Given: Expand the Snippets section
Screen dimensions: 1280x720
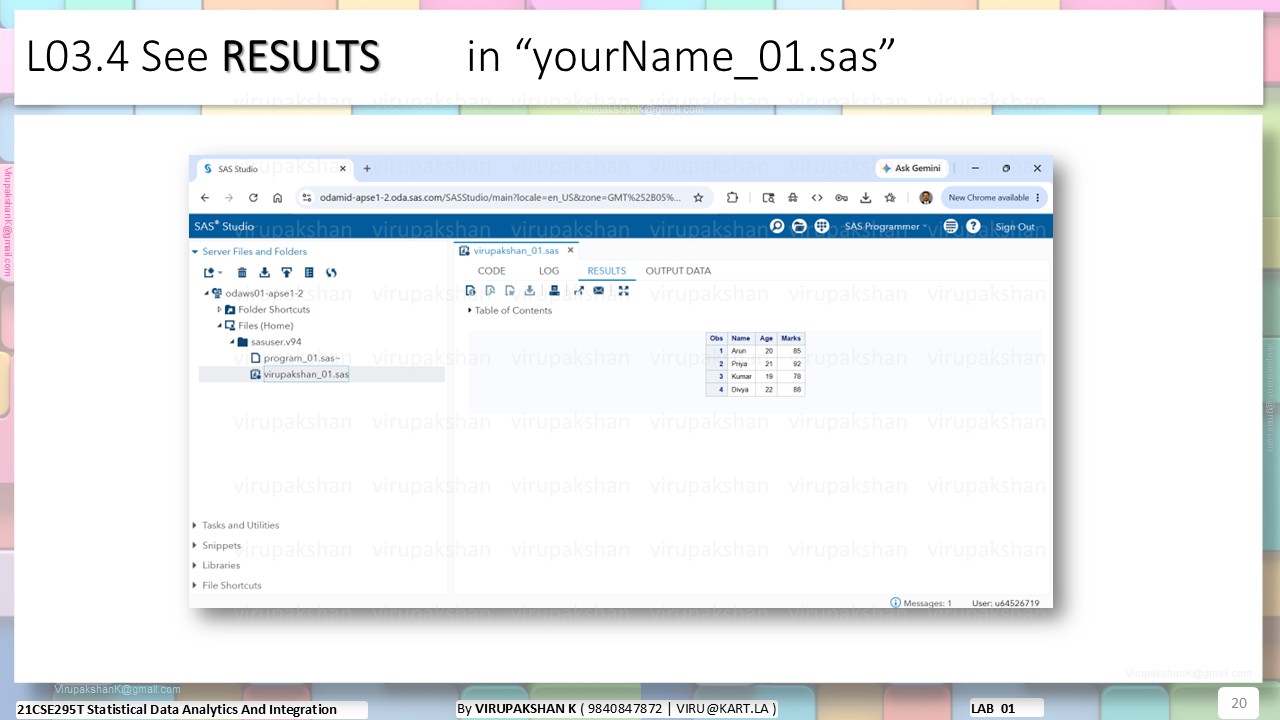Looking at the screenshot, I should [195, 545].
